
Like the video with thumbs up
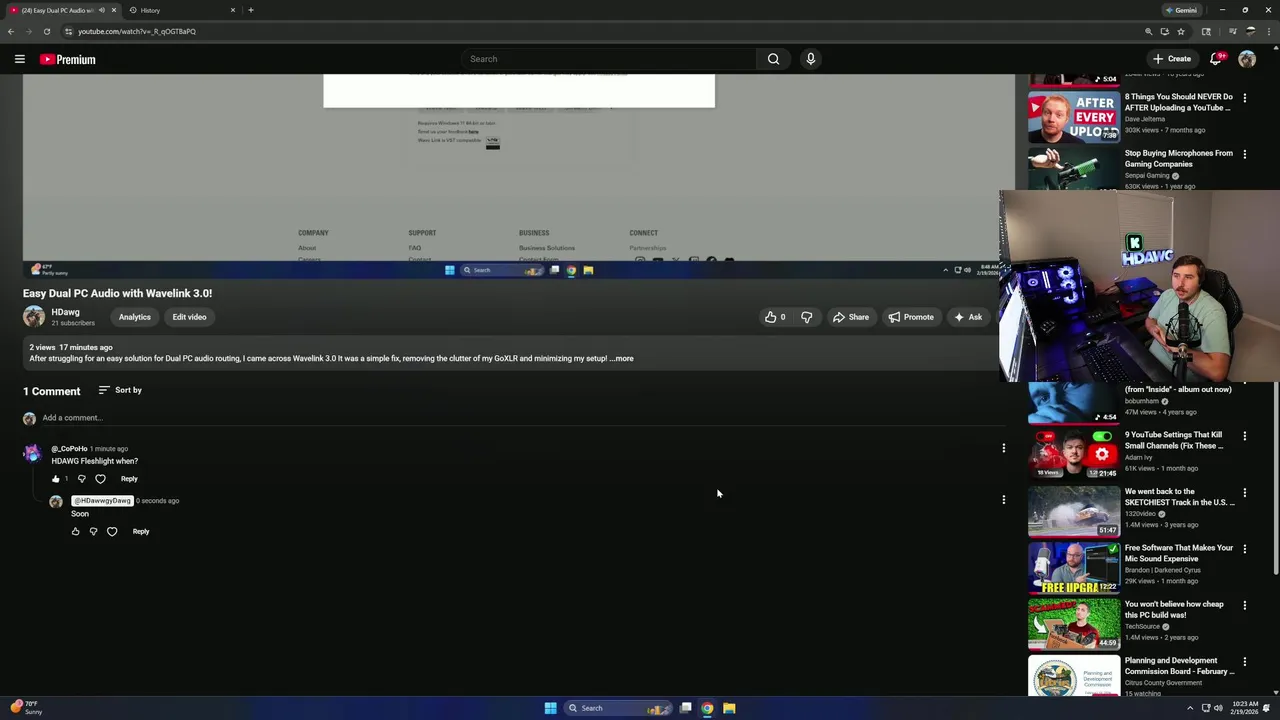click(775, 317)
